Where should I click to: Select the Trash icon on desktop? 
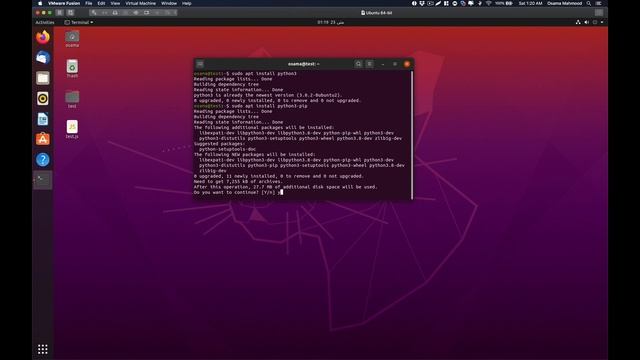(x=72, y=69)
